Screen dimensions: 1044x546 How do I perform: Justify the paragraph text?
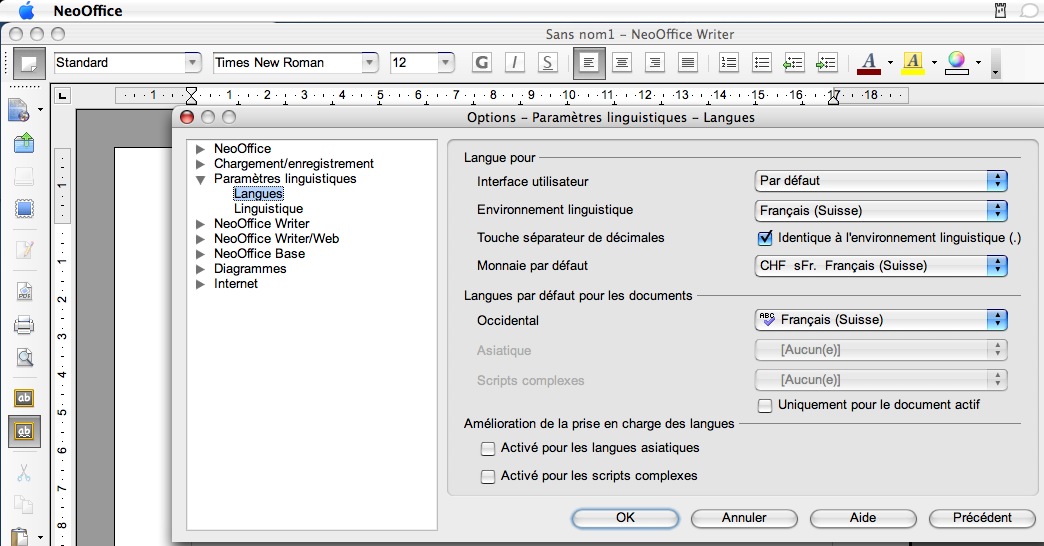click(x=688, y=63)
